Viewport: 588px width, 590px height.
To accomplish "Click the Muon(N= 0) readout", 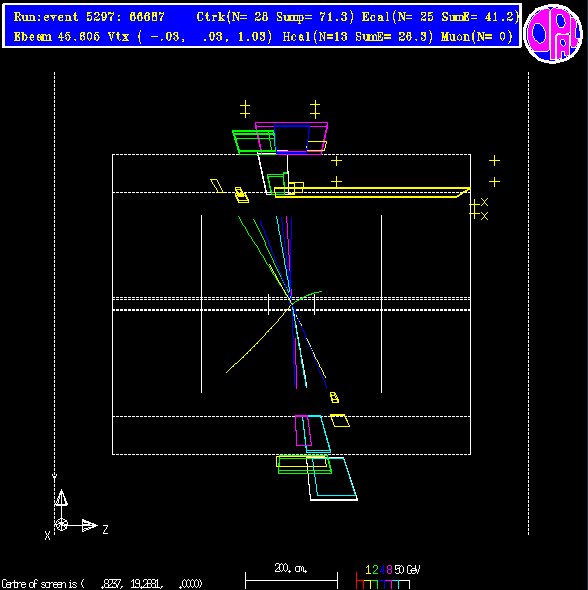I will pos(477,37).
